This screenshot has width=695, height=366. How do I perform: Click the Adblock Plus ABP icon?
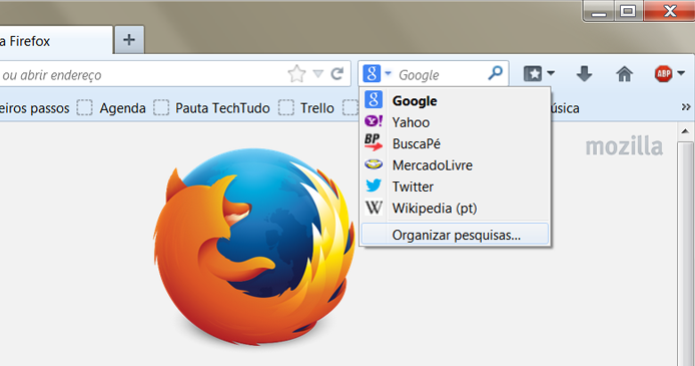click(664, 74)
